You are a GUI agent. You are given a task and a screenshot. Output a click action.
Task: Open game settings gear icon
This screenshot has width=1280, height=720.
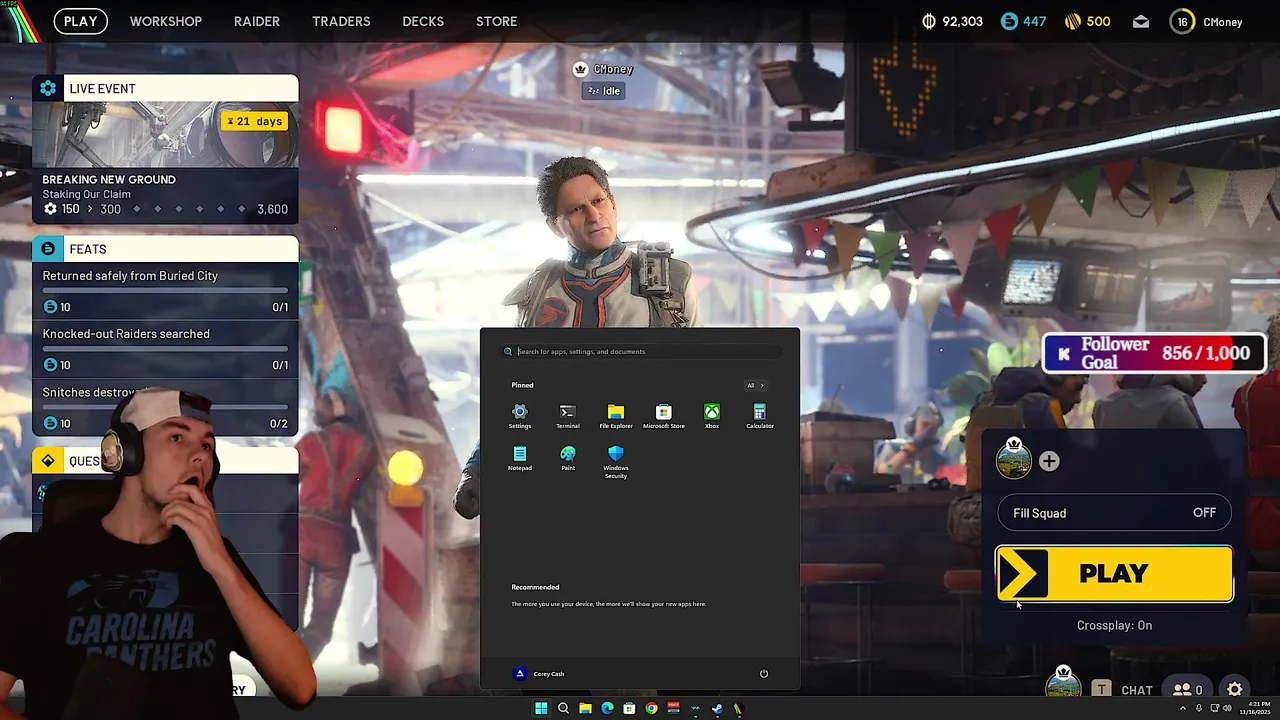(1235, 689)
